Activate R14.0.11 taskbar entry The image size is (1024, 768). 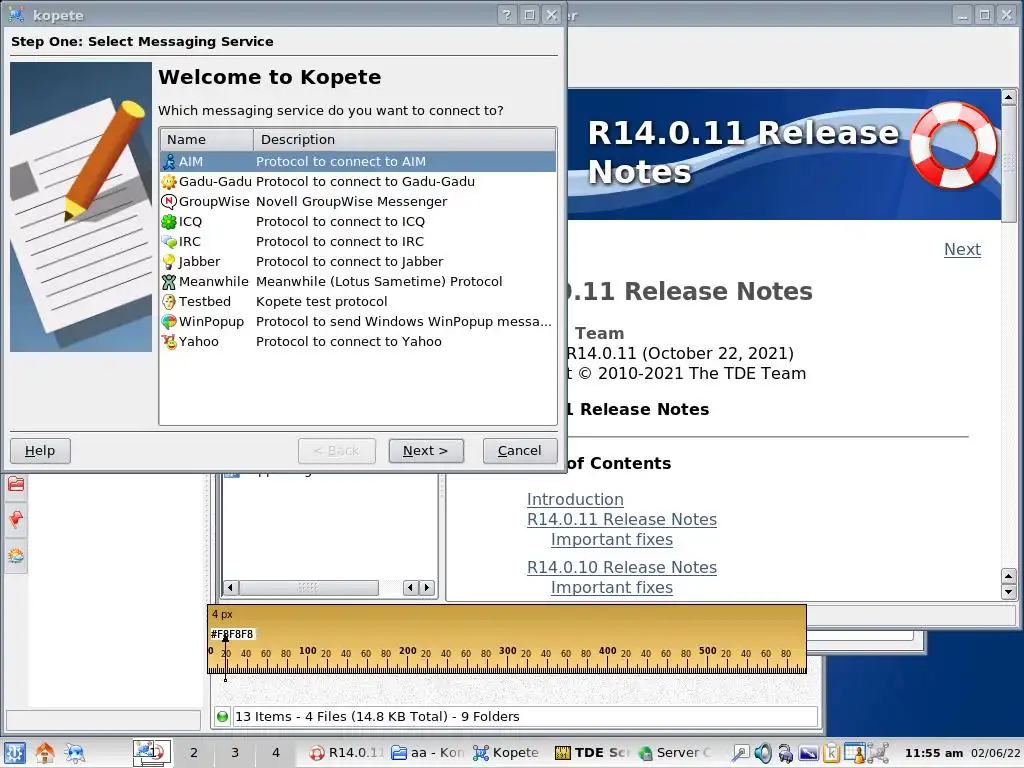[346, 753]
